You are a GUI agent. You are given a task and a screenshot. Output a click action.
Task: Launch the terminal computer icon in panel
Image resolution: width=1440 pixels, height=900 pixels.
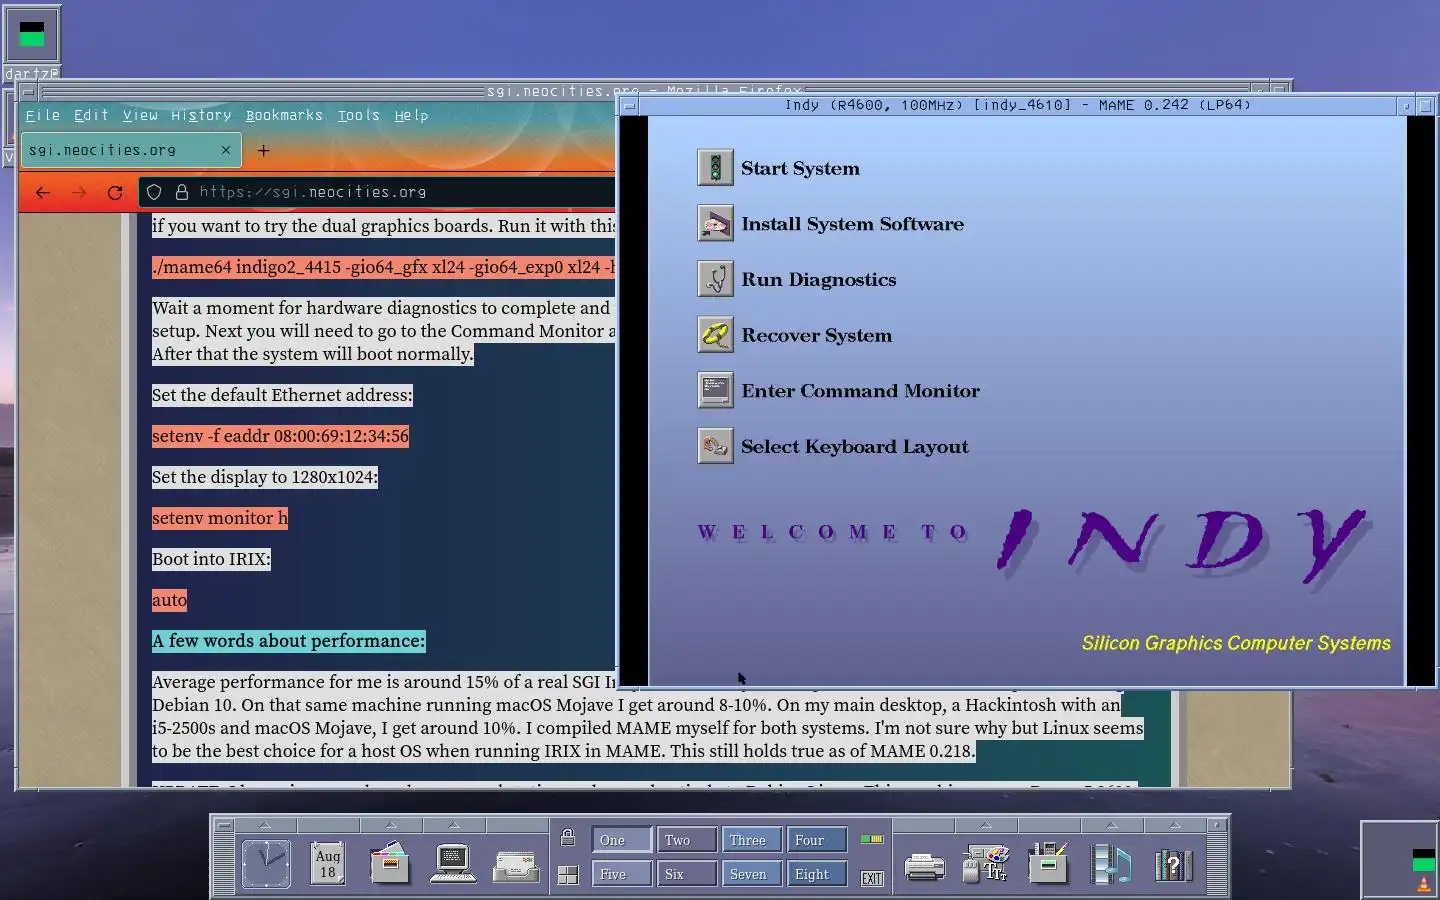[x=452, y=863]
